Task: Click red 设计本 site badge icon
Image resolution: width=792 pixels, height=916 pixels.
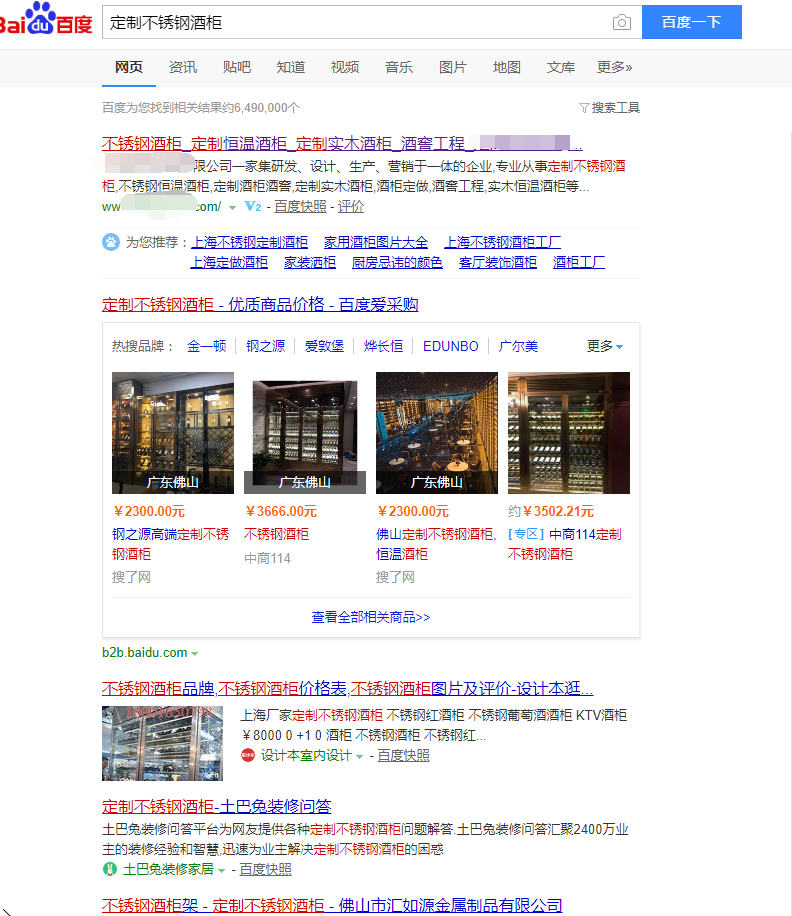Action: tap(248, 755)
